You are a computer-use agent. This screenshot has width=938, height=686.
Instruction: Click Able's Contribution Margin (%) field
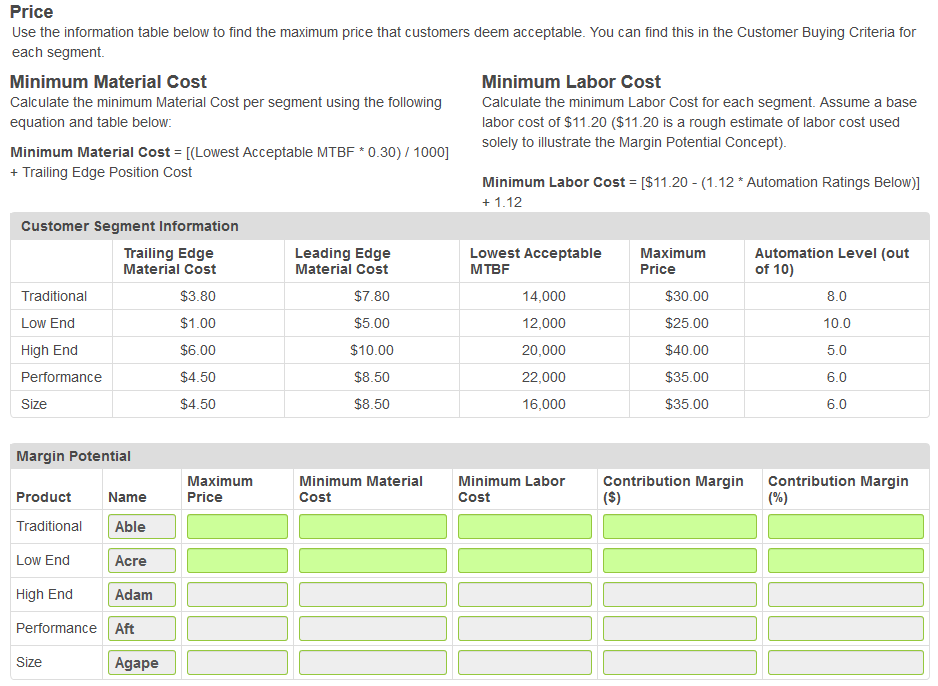click(x=845, y=526)
